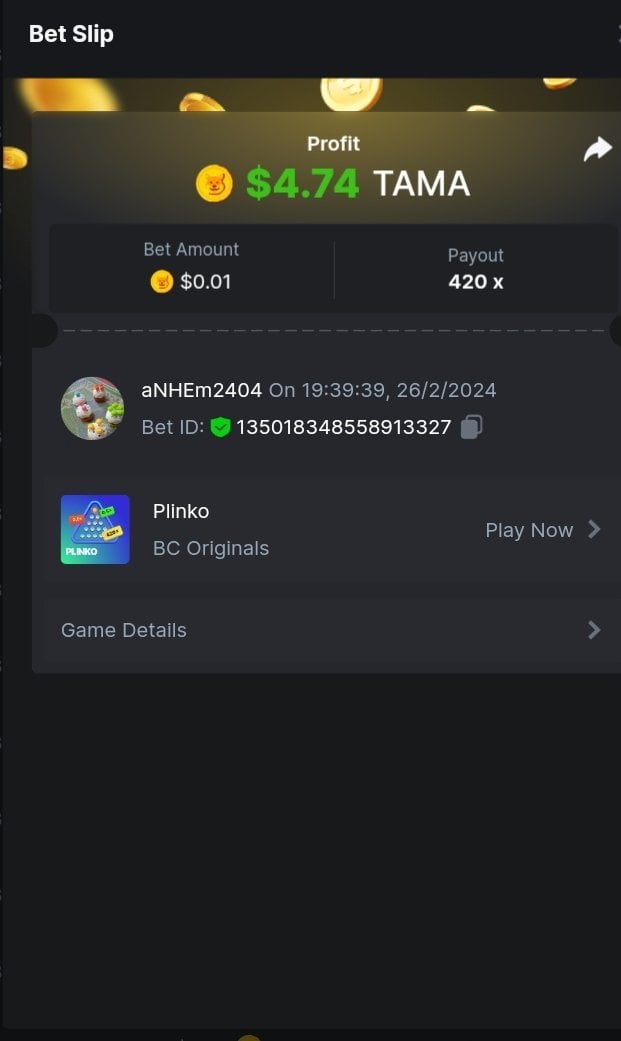Click the coin icon next to $0.01
This screenshot has width=621, height=1041.
coord(162,282)
